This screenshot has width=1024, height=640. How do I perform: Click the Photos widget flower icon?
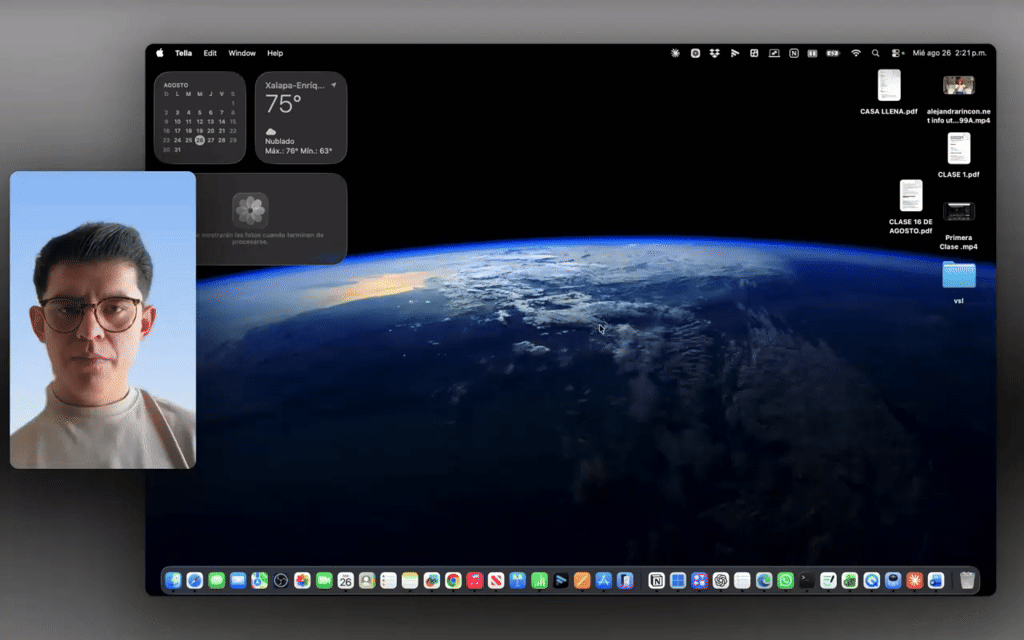click(250, 210)
